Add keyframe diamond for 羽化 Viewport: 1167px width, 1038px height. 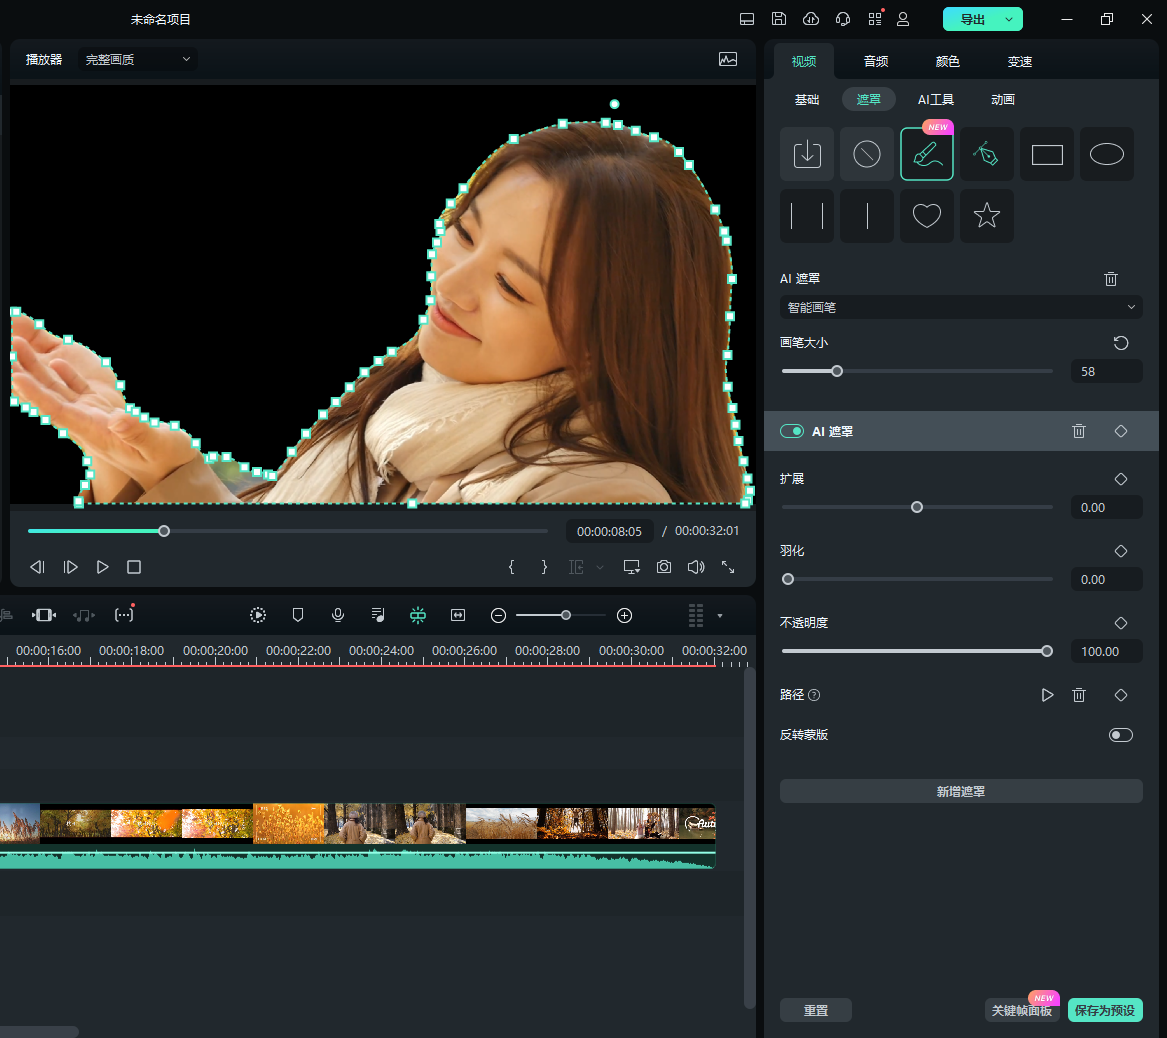coord(1121,551)
